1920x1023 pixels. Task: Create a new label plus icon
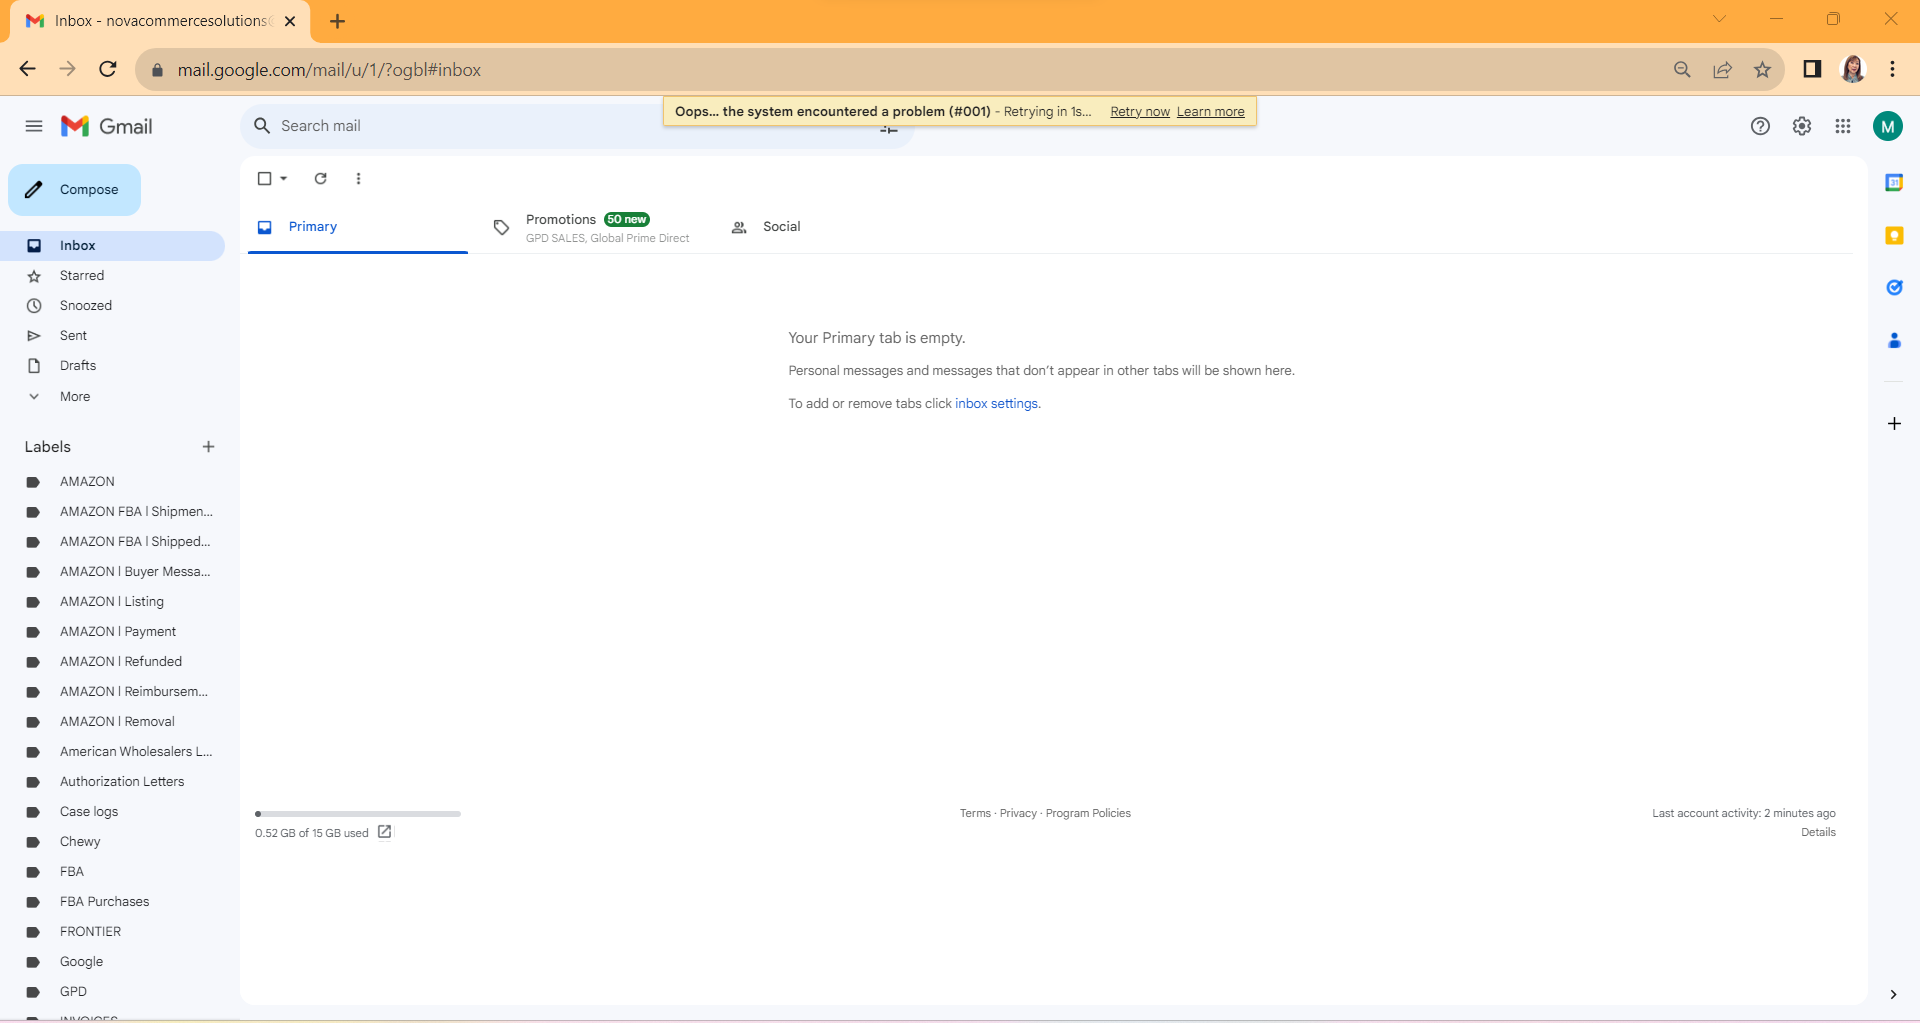click(x=208, y=447)
